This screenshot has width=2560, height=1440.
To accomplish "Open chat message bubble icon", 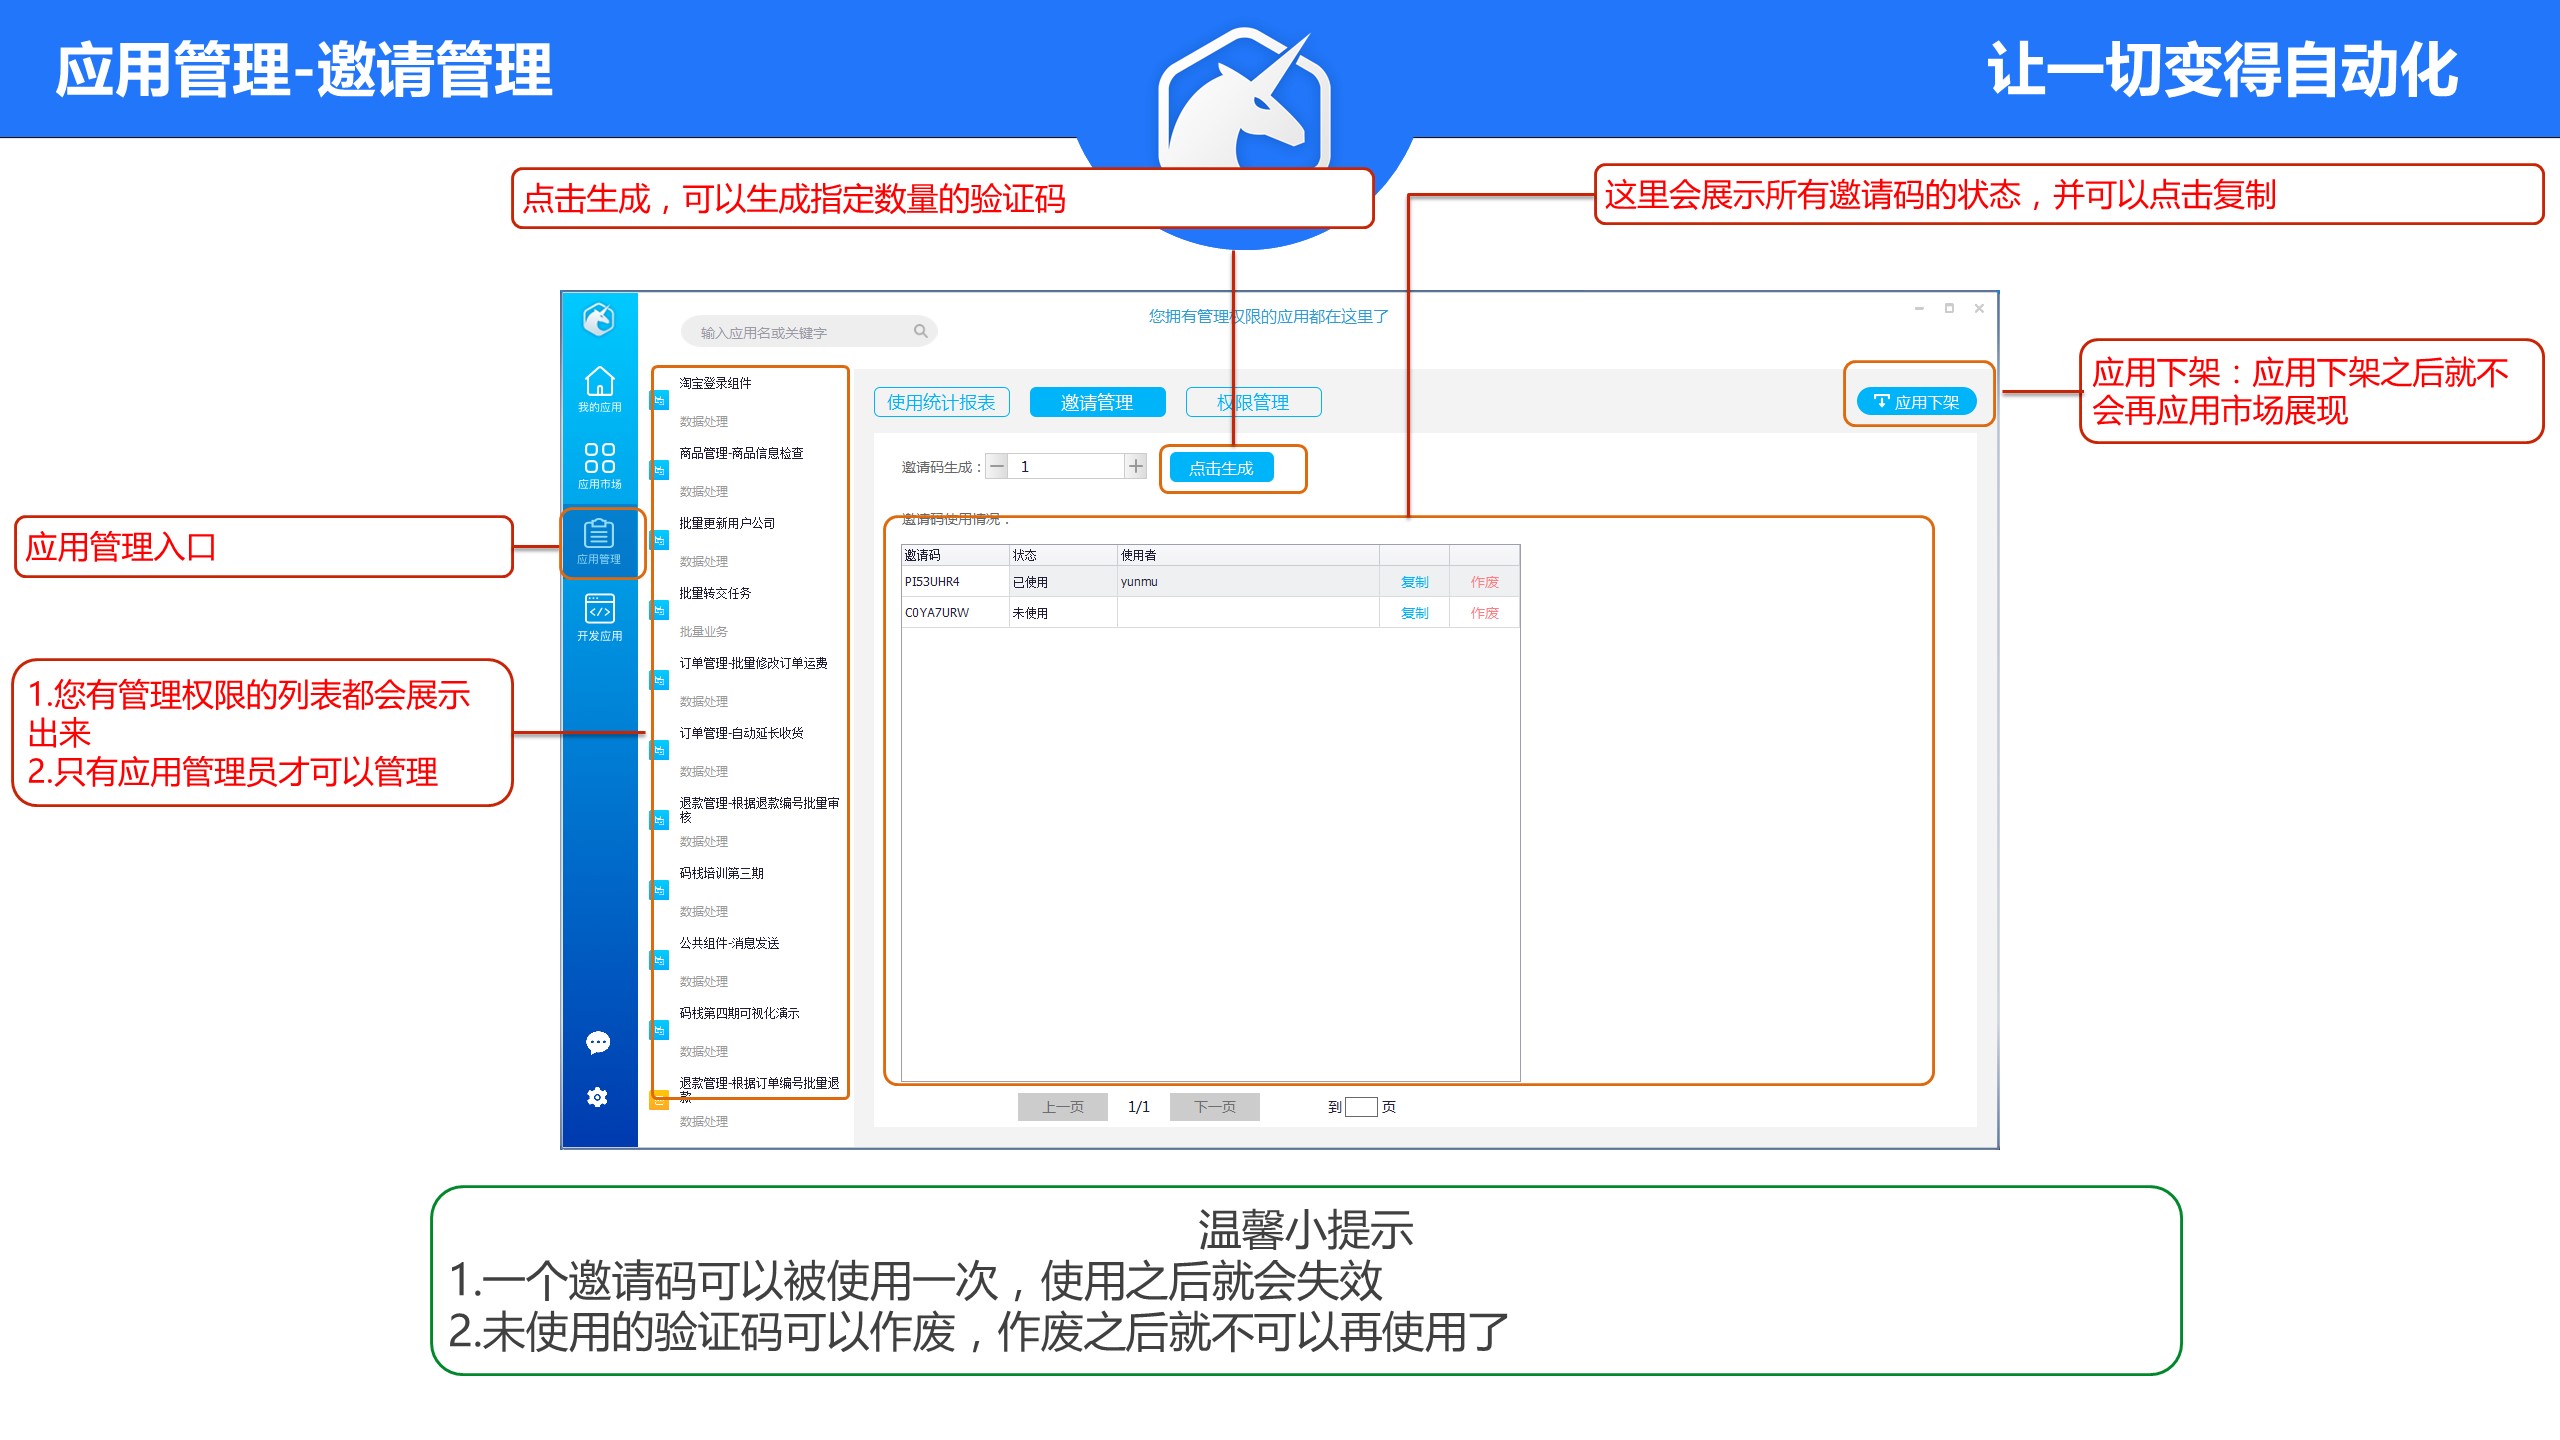I will pyautogui.click(x=598, y=1043).
